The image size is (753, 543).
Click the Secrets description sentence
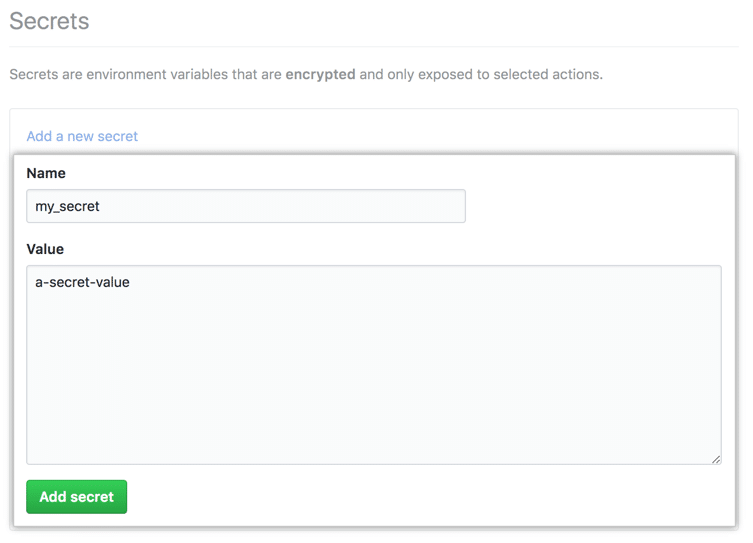pos(306,74)
